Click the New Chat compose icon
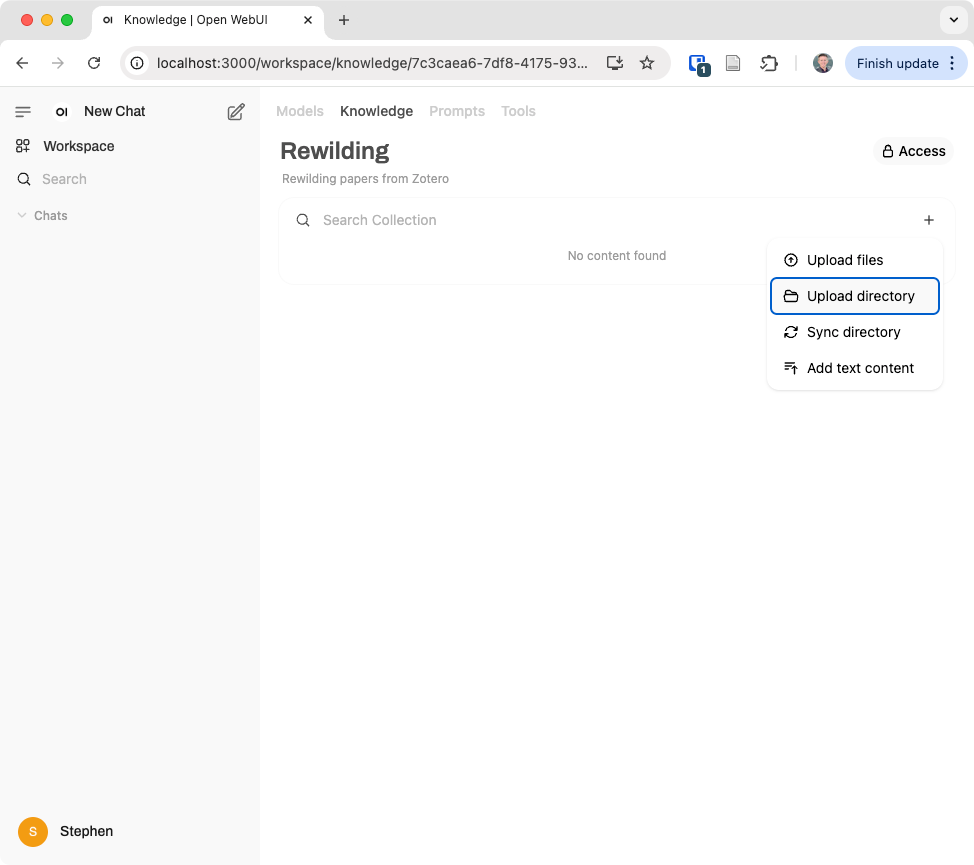The height and width of the screenshot is (865, 974). tap(235, 112)
